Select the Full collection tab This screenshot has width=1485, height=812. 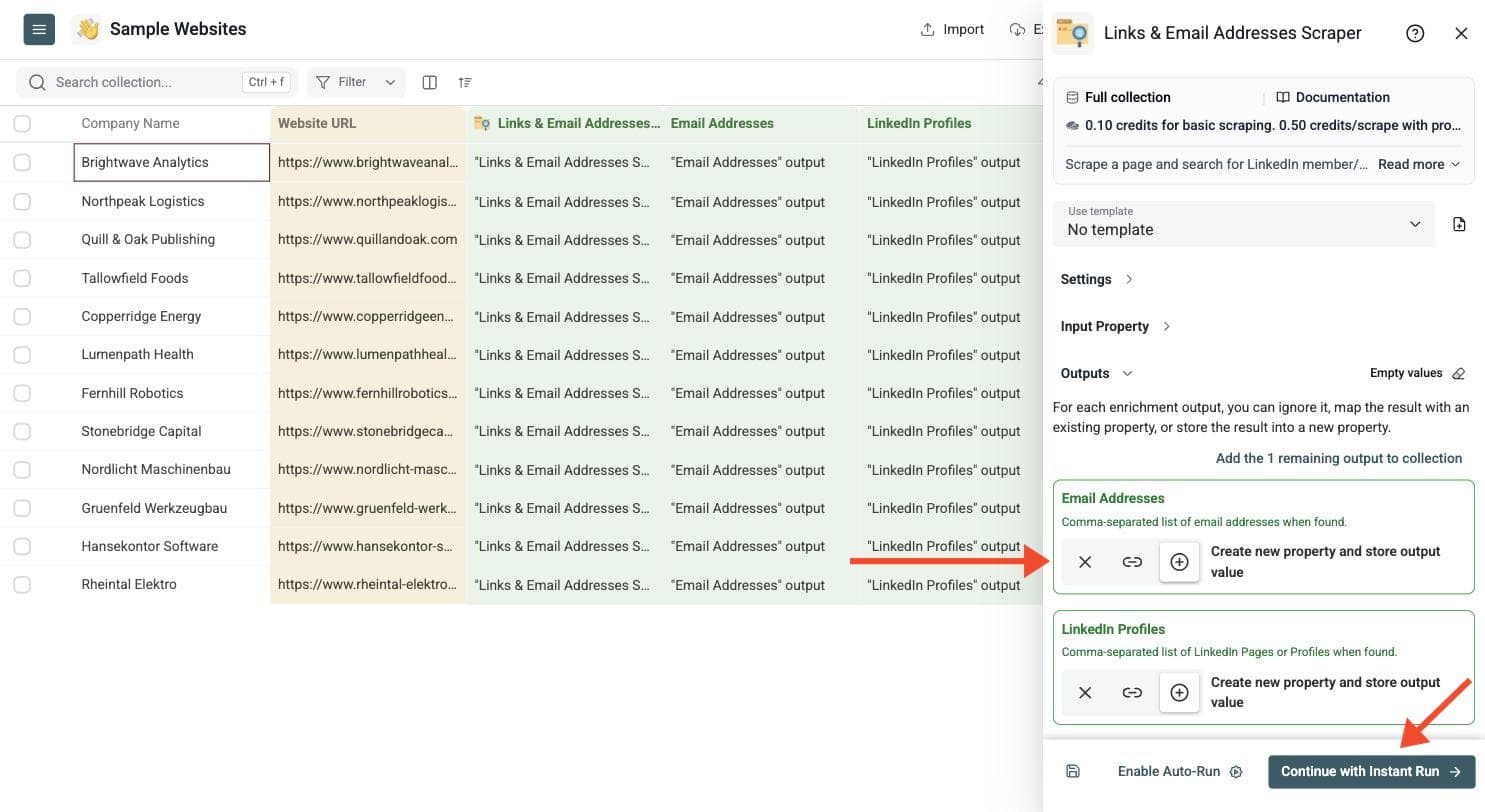pos(1117,97)
